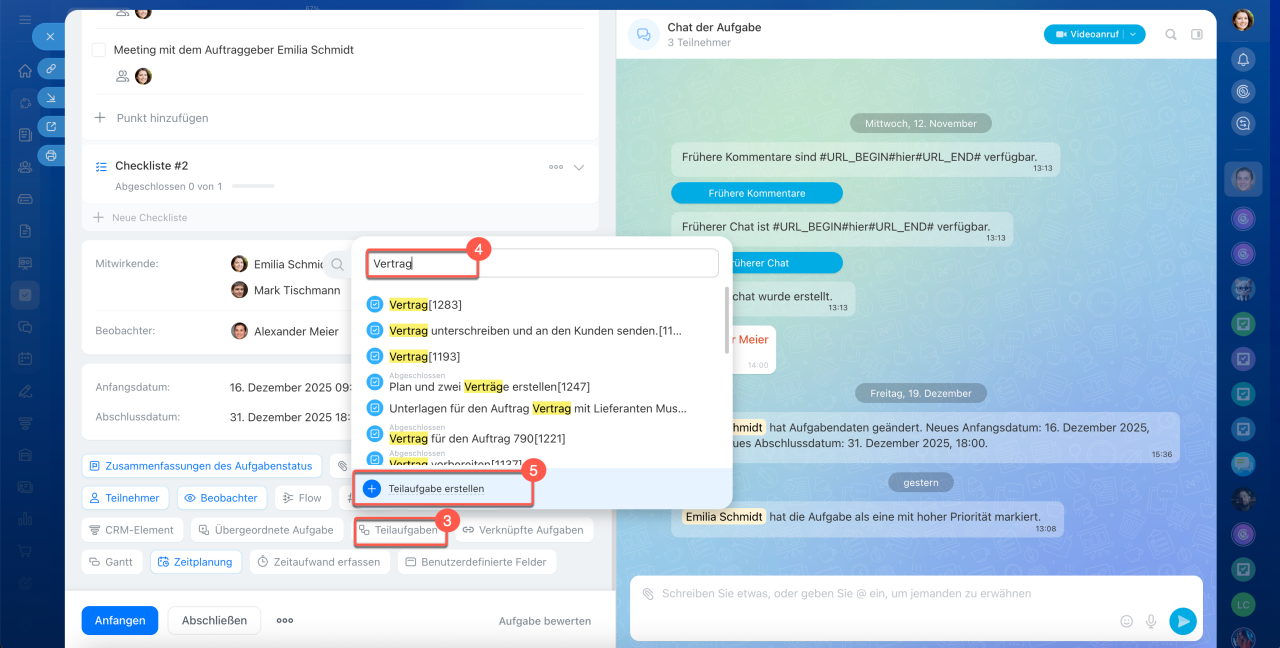1280x648 pixels.
Task: Attach a file using the chat paperclip
Action: 648,594
